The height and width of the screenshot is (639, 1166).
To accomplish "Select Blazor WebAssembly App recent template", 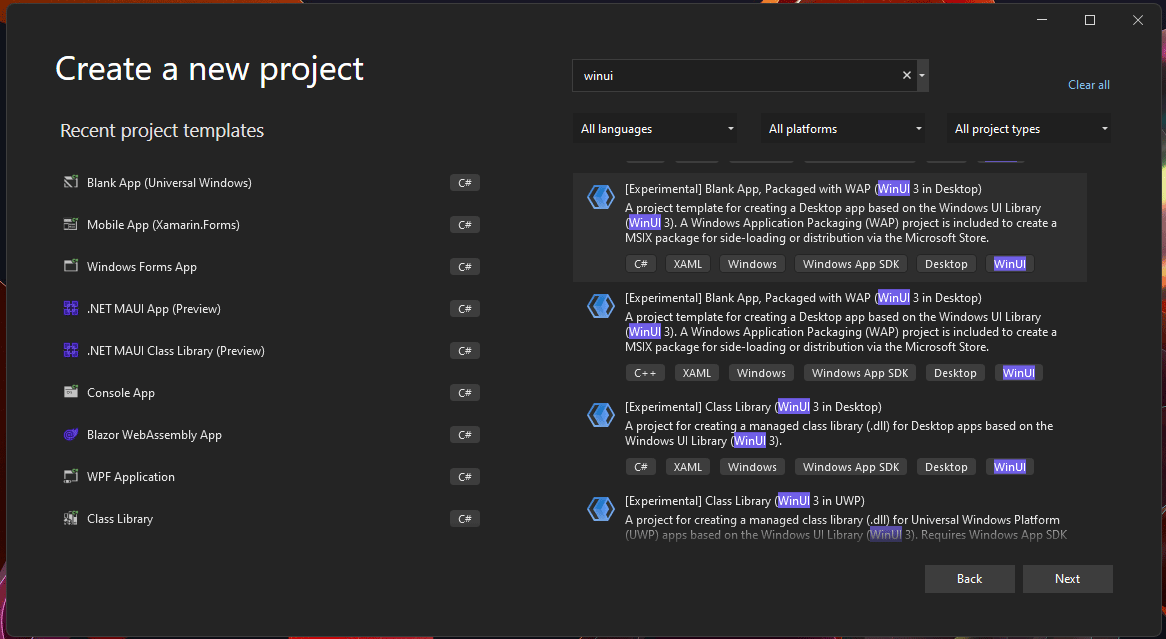I will pyautogui.click(x=154, y=434).
